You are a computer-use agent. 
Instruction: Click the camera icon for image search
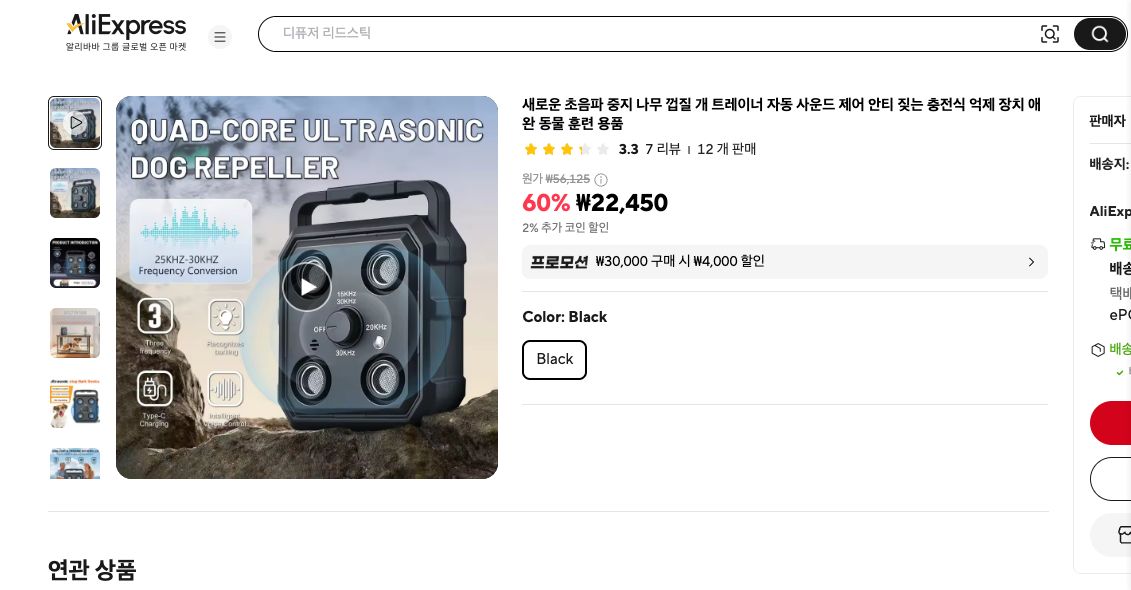click(1050, 33)
